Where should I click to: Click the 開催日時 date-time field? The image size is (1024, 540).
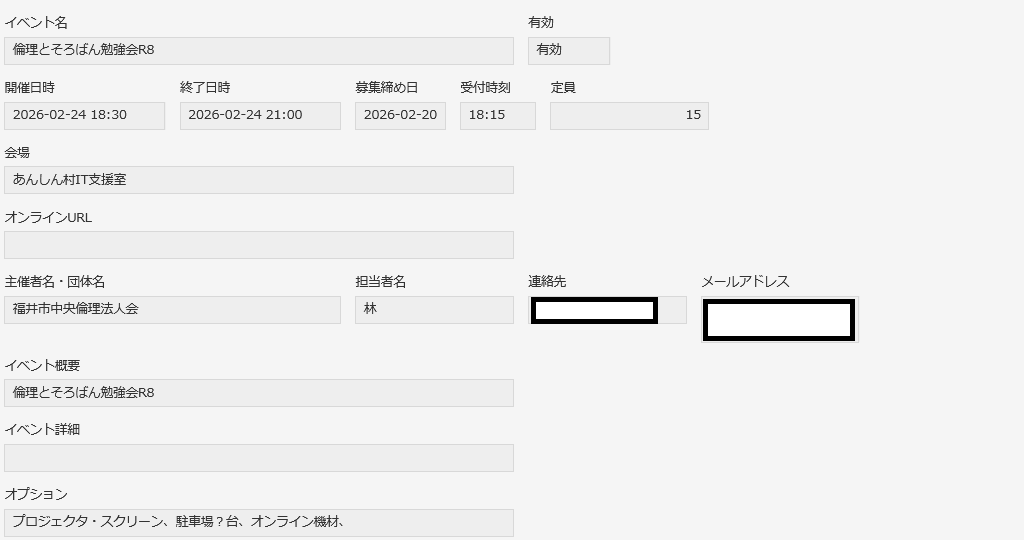[84, 116]
